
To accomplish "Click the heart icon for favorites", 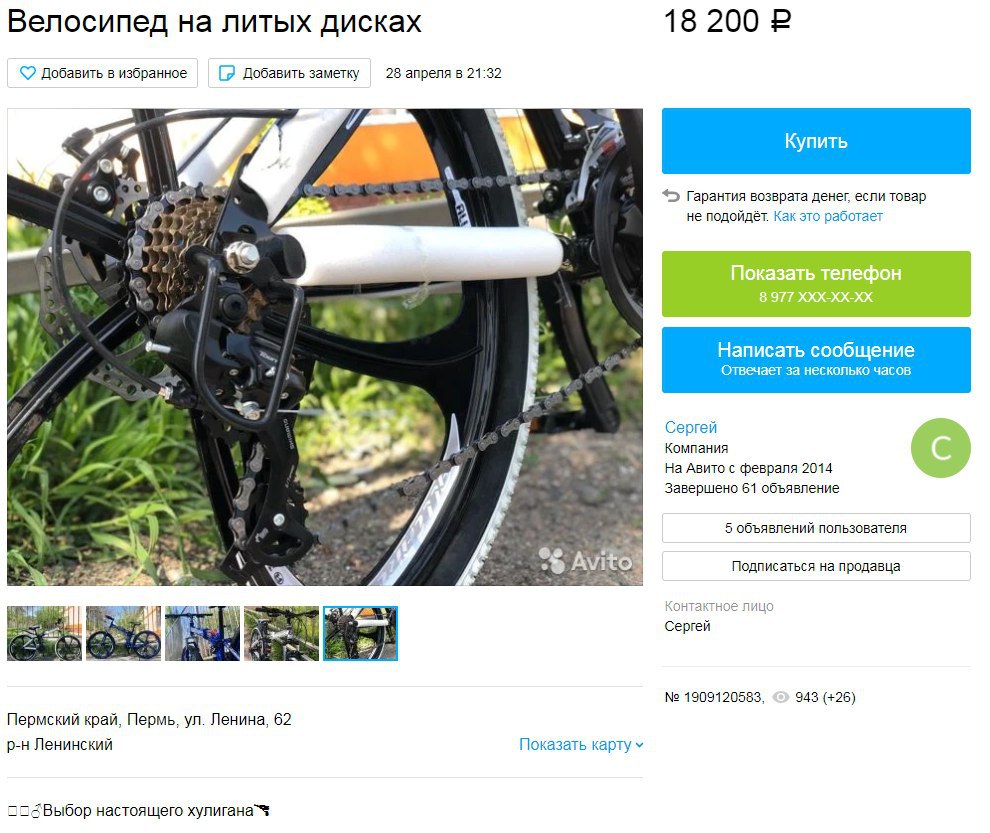I will [x=28, y=73].
